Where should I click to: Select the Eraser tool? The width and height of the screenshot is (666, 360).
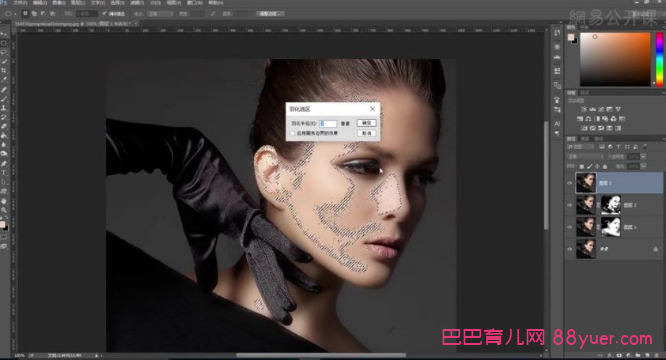(x=4, y=126)
